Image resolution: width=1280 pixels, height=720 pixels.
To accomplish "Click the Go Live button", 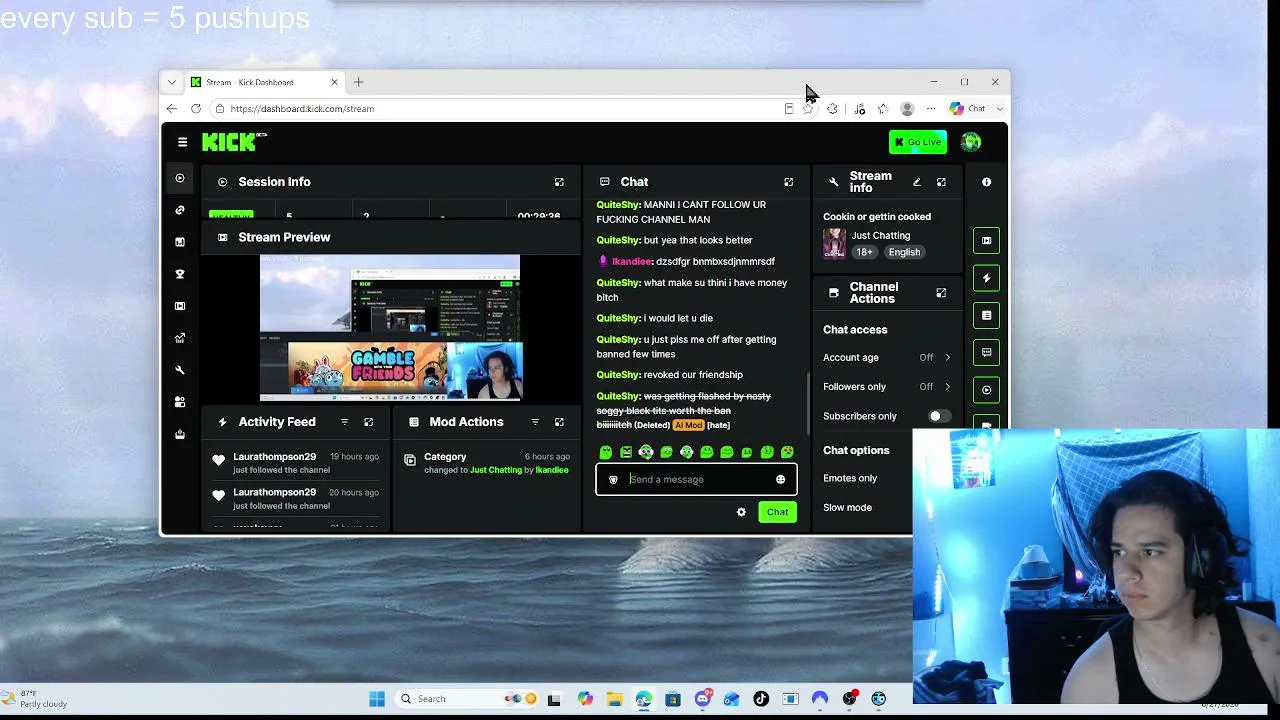I will click(918, 142).
